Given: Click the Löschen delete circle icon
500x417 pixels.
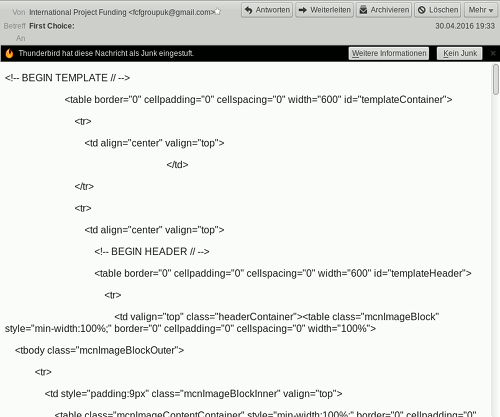Looking at the screenshot, I should [x=422, y=10].
